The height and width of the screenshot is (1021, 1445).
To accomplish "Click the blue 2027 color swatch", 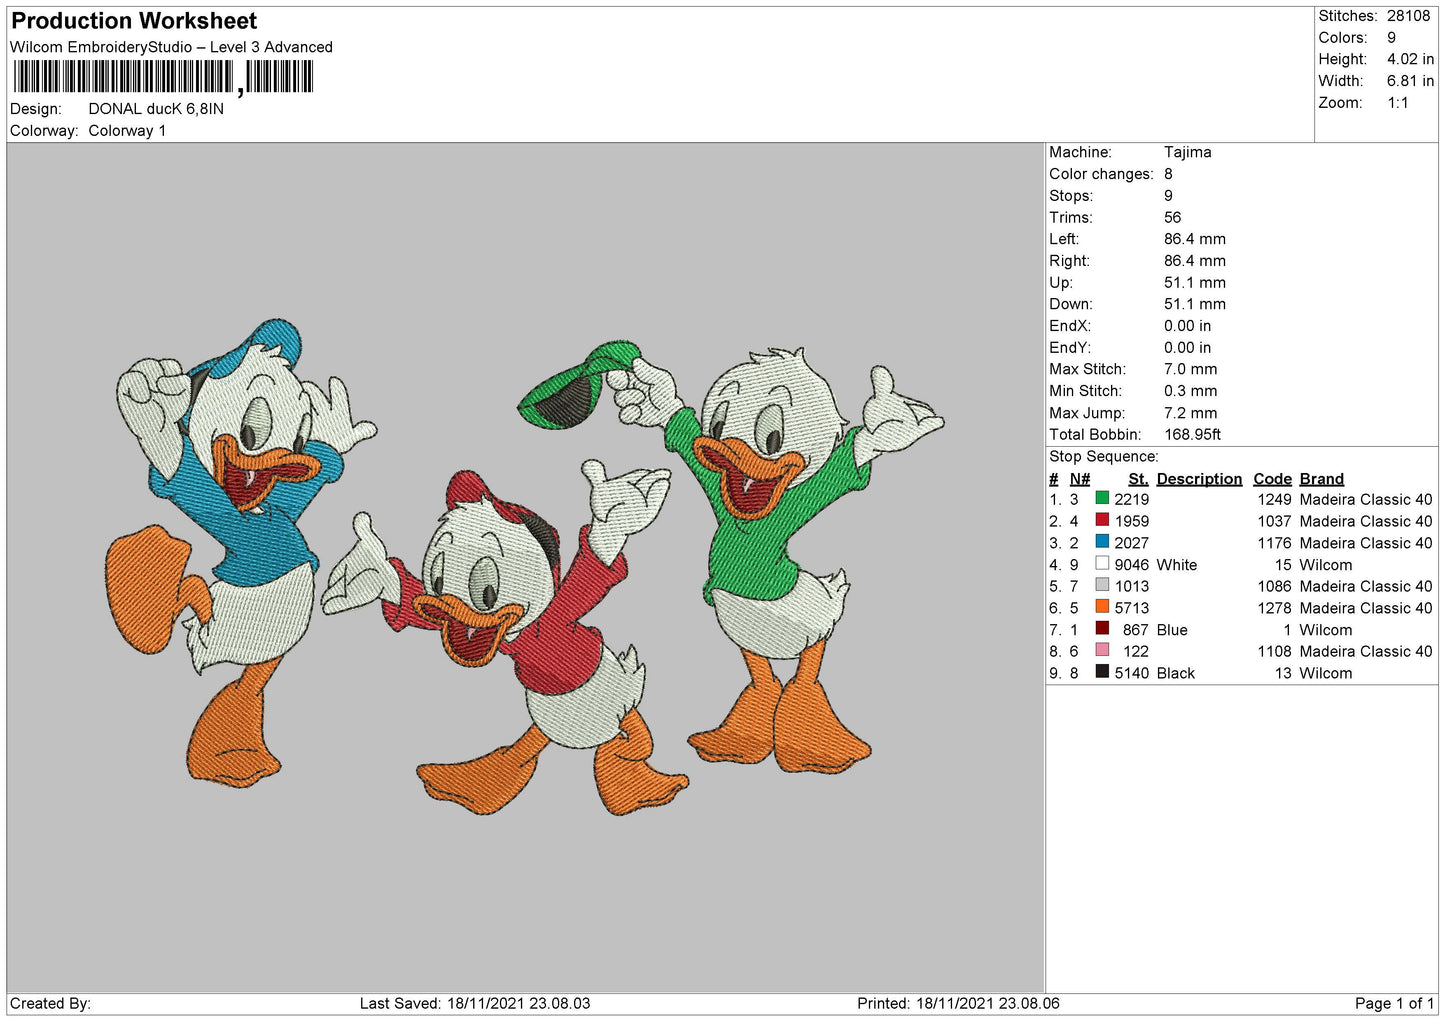I will click(1102, 542).
